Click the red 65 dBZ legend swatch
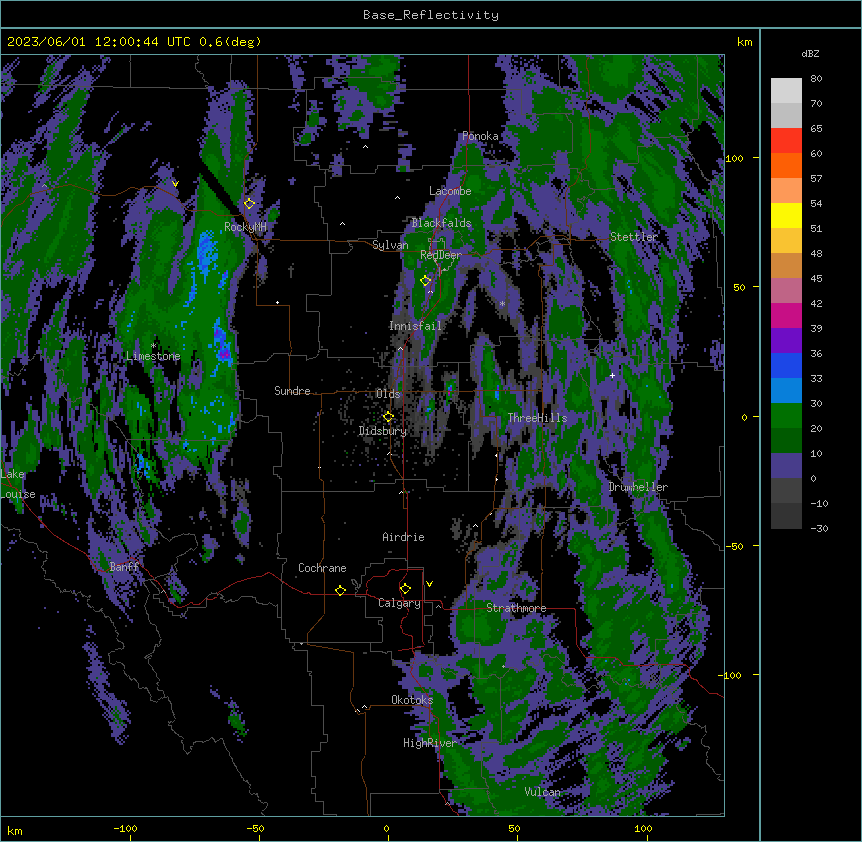This screenshot has height=842, width=862. pyautogui.click(x=786, y=140)
